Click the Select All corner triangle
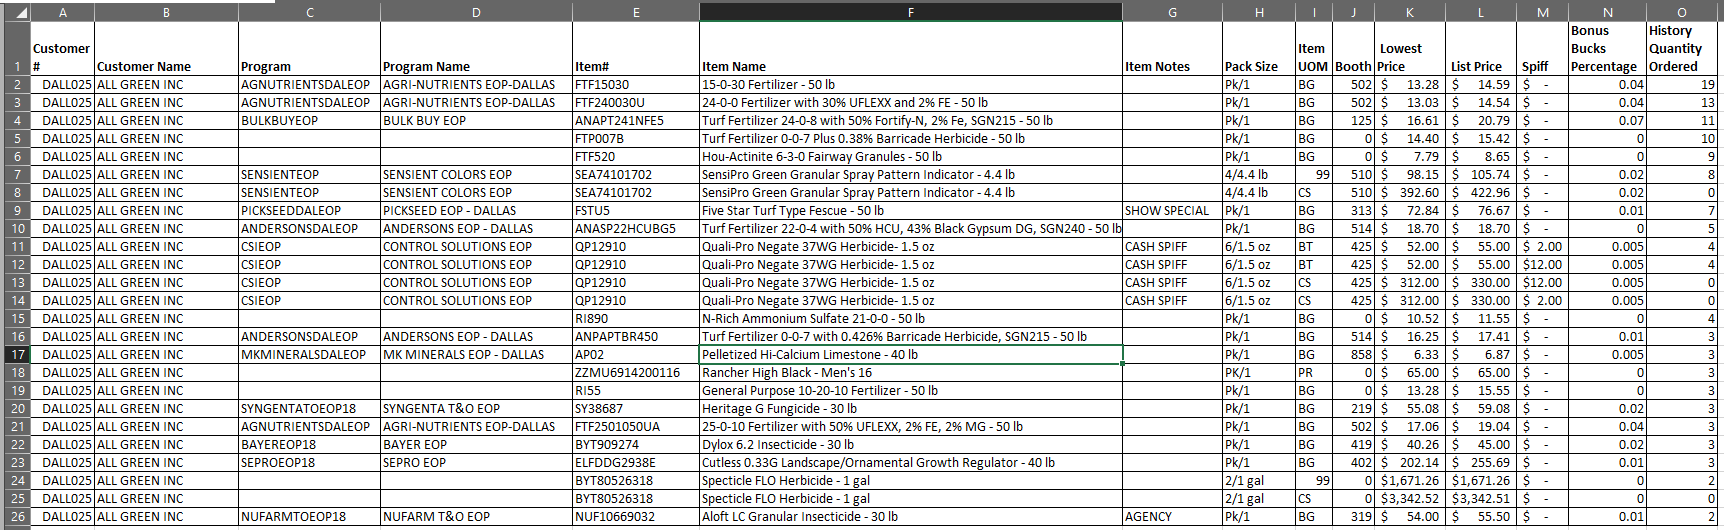1724x530 pixels. (x=16, y=12)
